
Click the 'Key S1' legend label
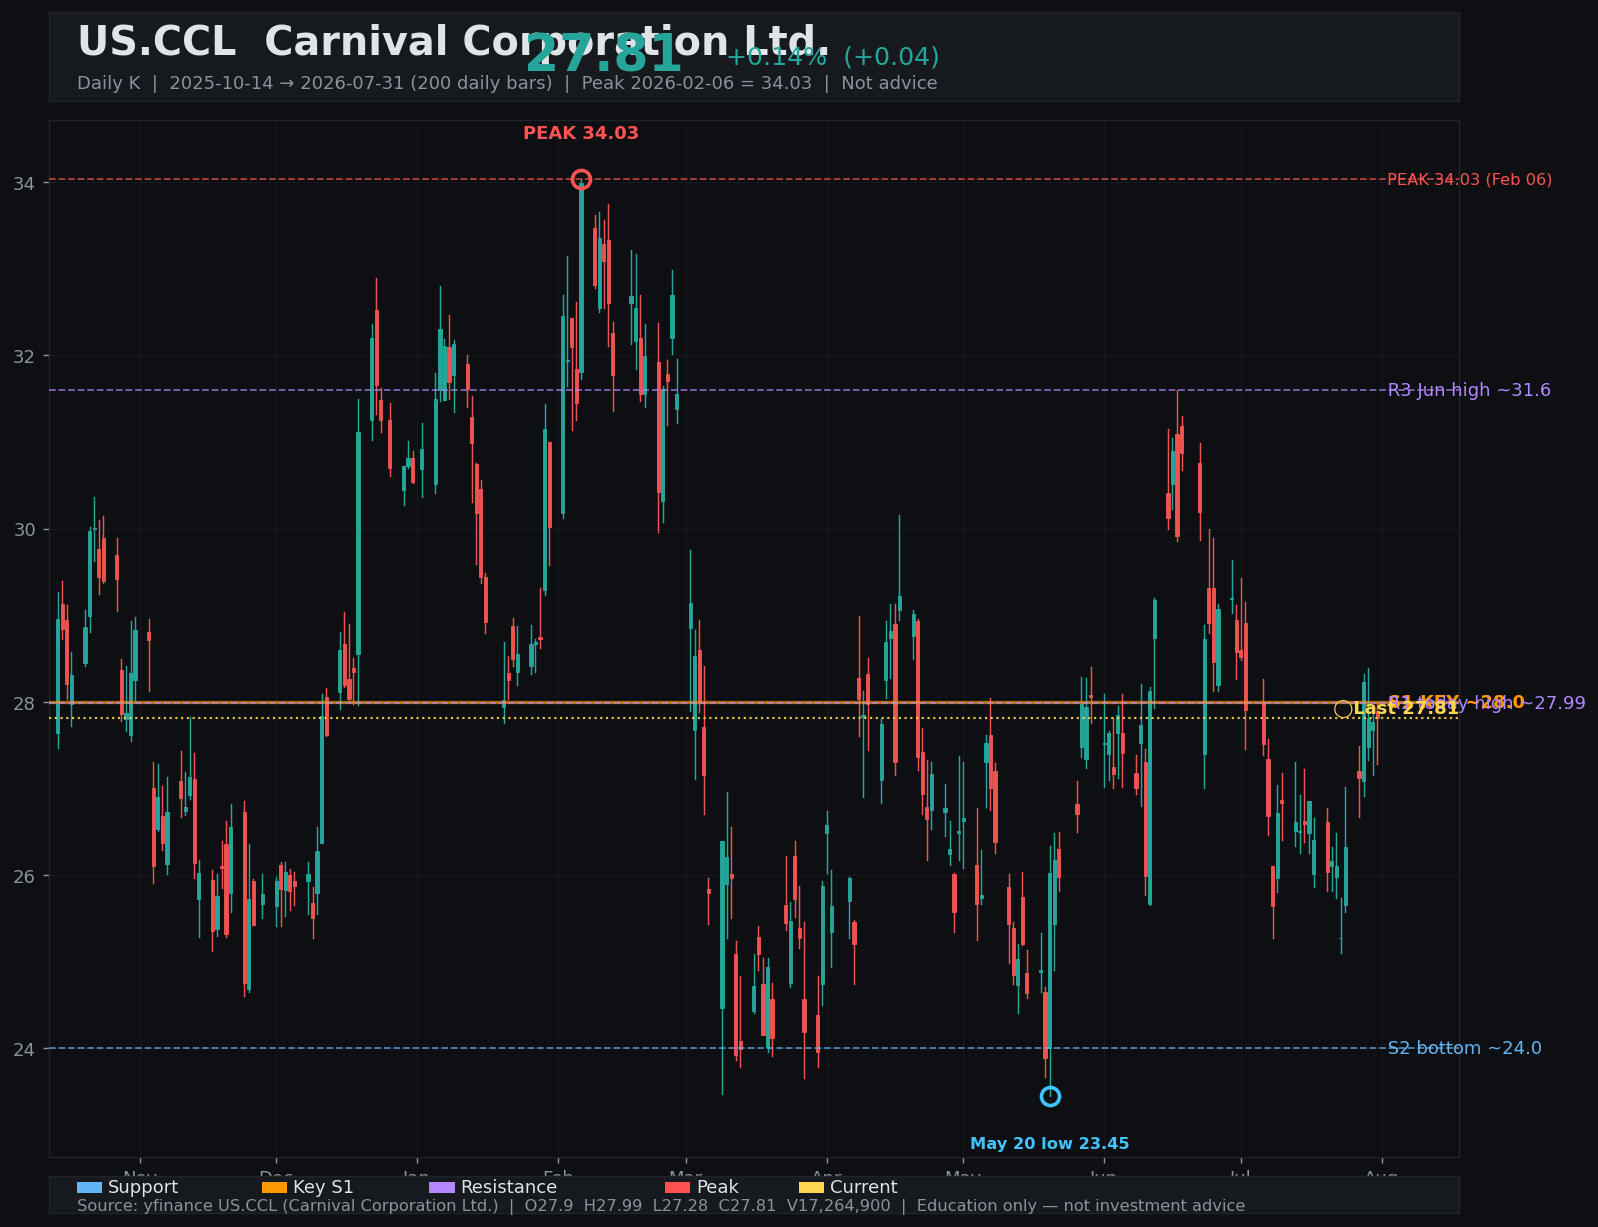[323, 1187]
